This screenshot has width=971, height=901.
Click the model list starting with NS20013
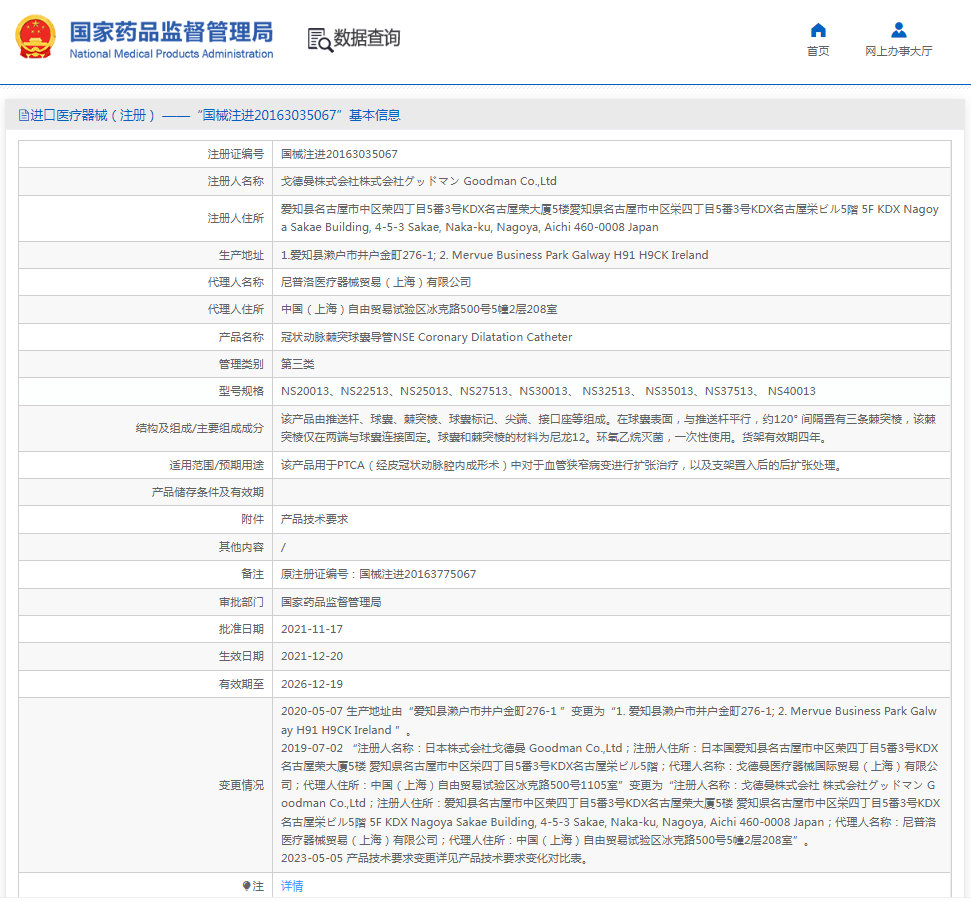548,391
